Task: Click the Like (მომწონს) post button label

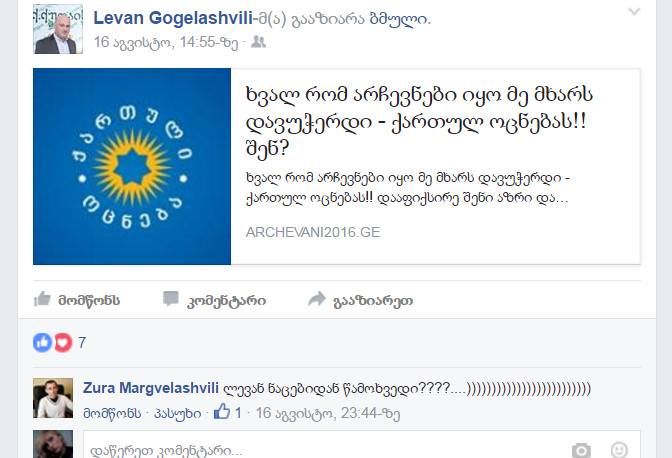Action: tap(89, 301)
